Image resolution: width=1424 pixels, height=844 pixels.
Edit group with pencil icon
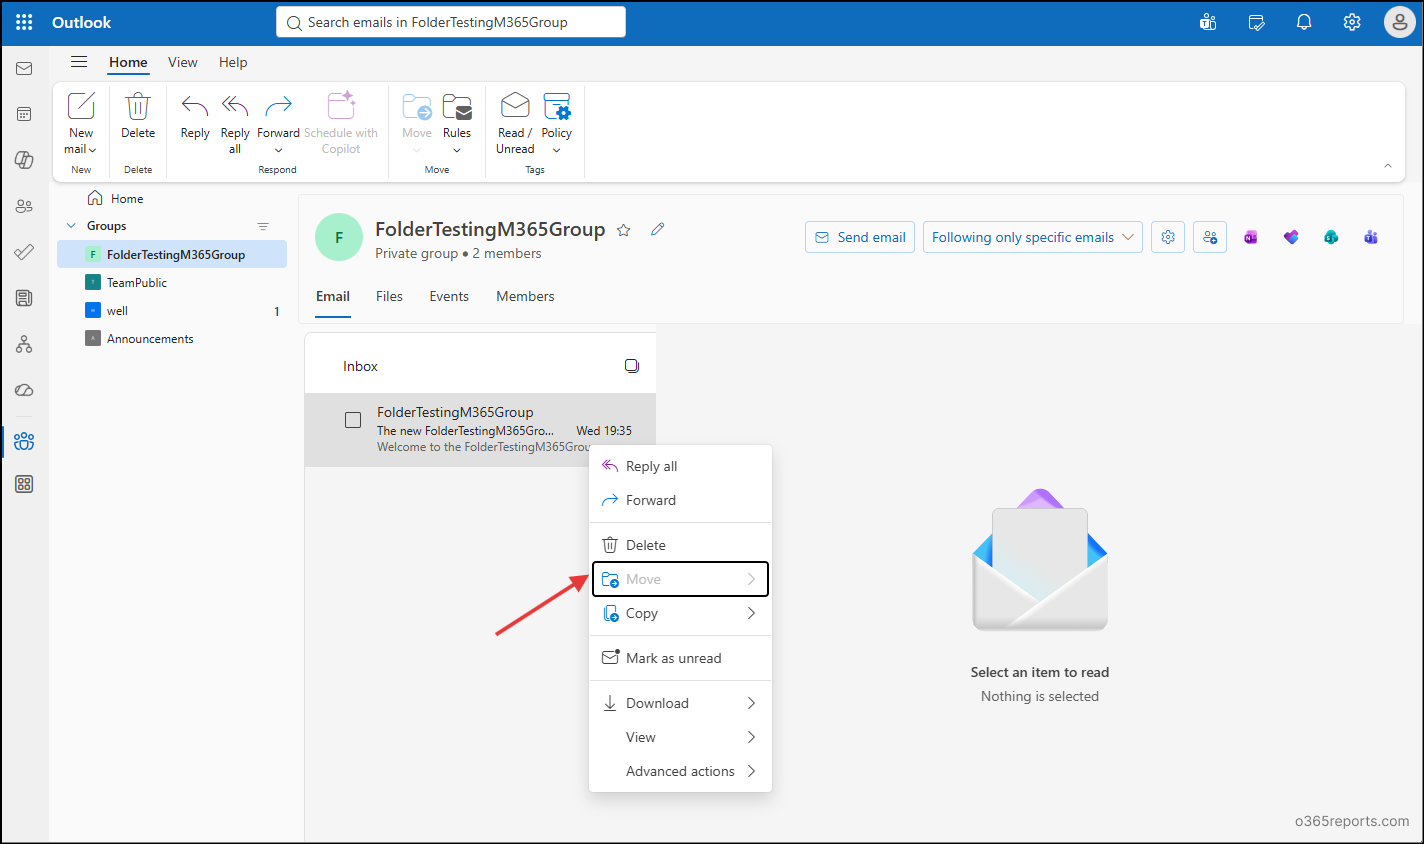coord(657,229)
